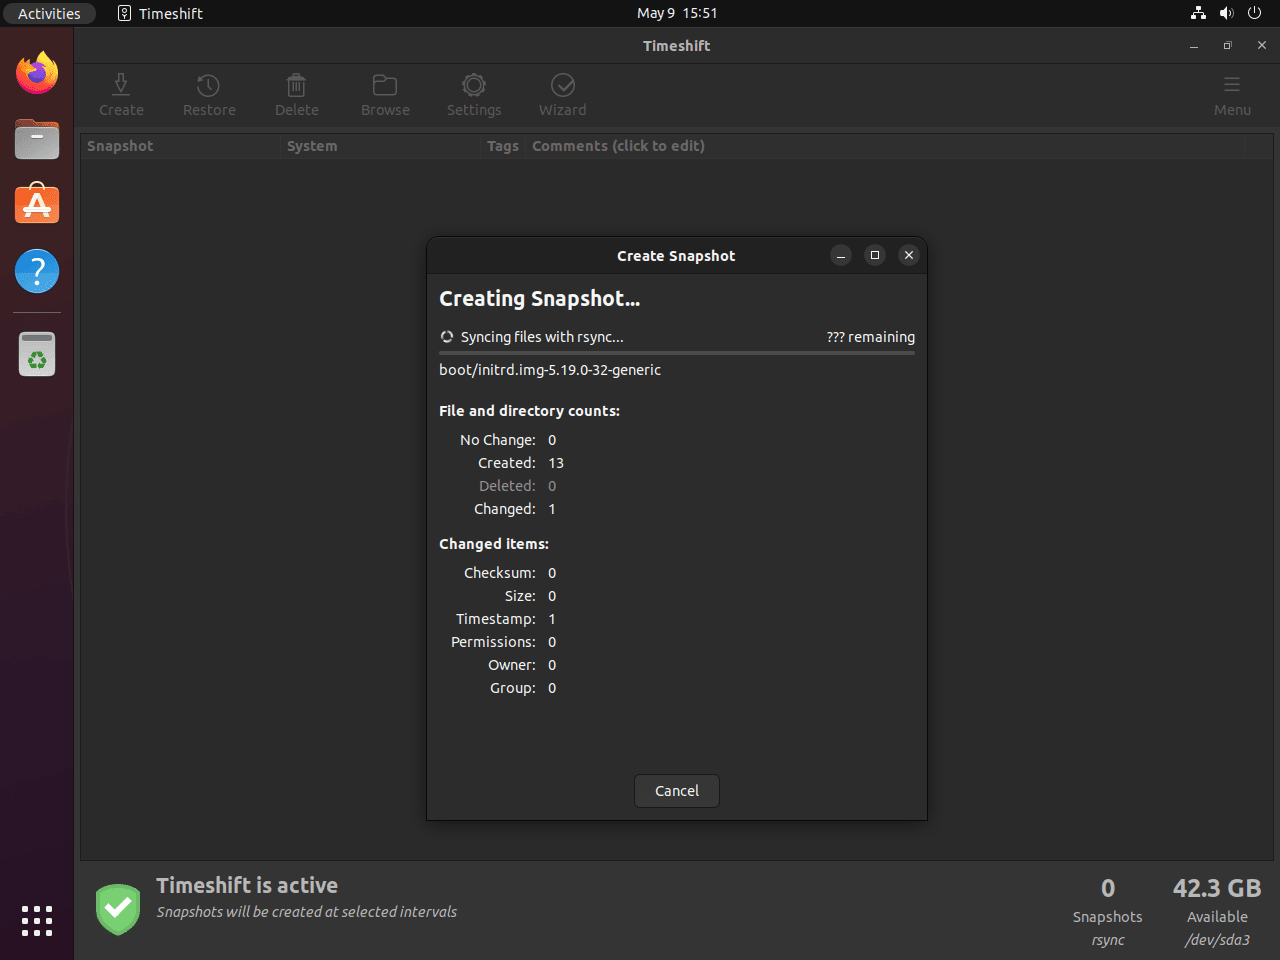This screenshot has height=960, width=1280.
Task: Click the Tags column header
Action: pyautogui.click(x=503, y=146)
